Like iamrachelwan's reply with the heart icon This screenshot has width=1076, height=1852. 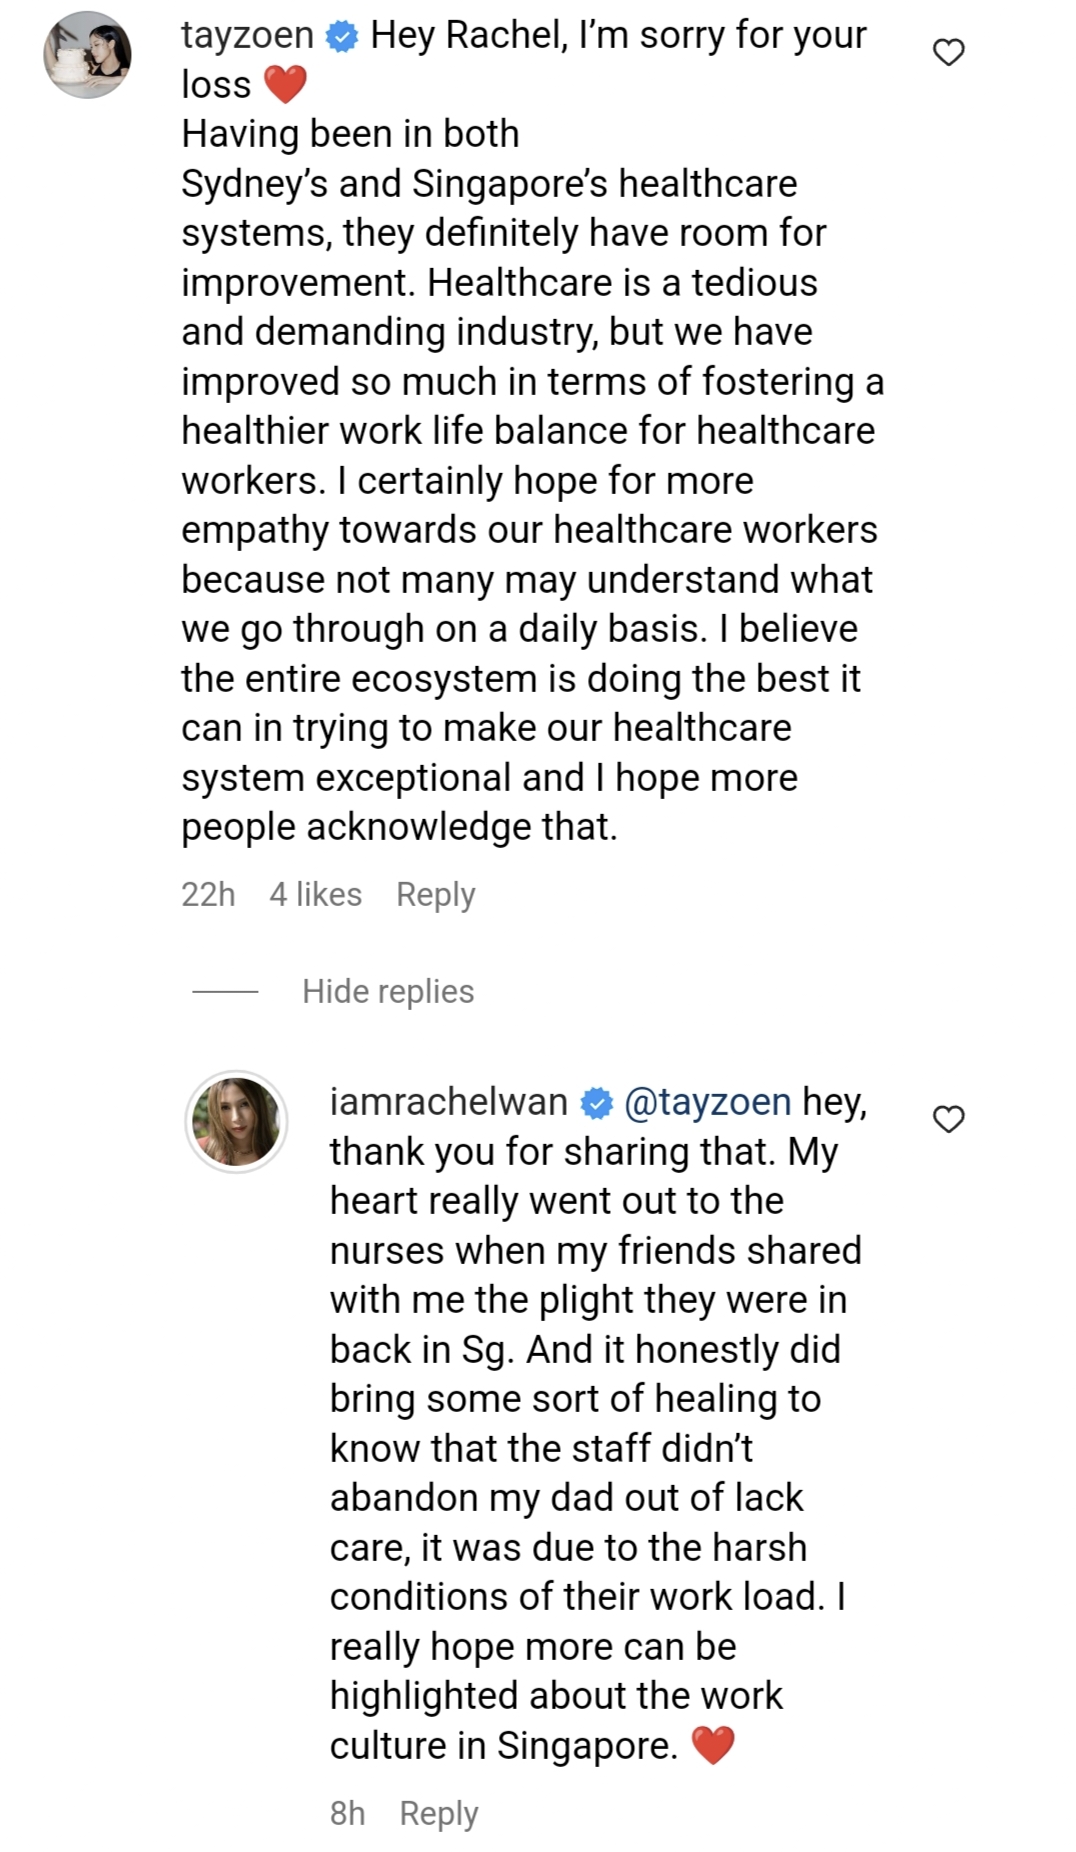coord(948,1119)
